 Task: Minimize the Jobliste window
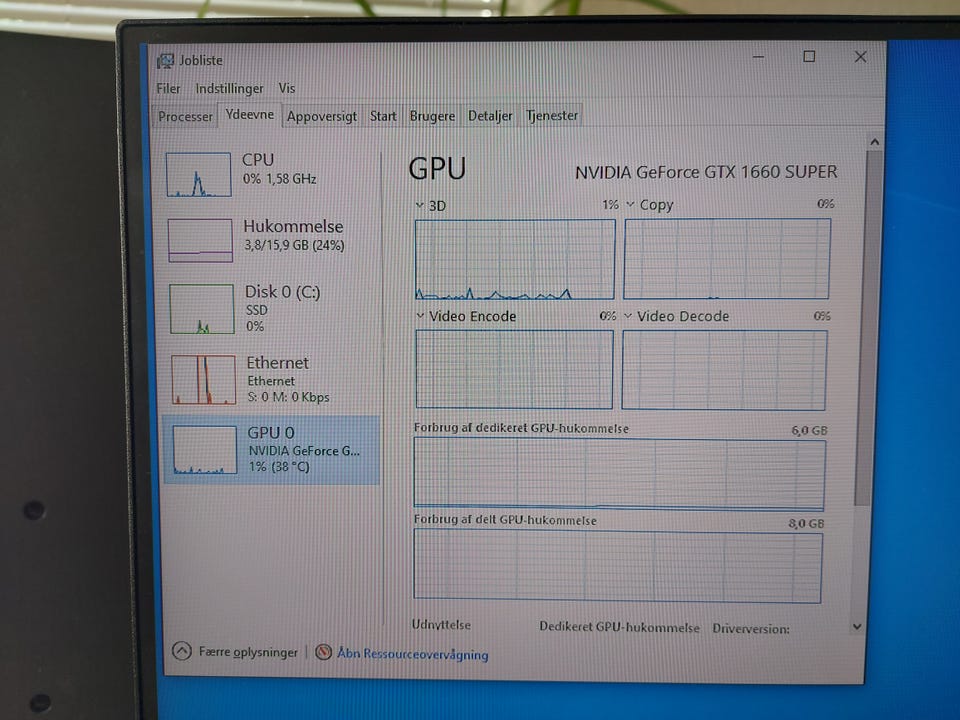[x=759, y=57]
